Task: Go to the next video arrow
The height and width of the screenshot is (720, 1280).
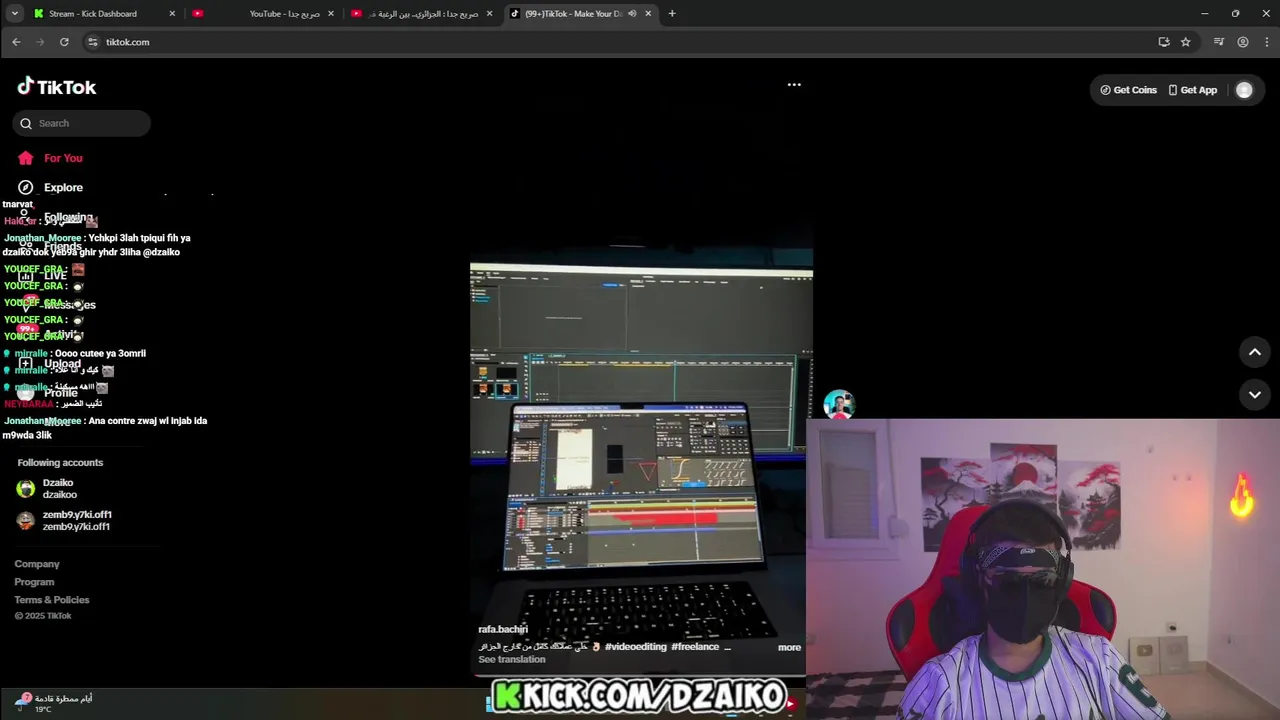Action: click(1255, 395)
